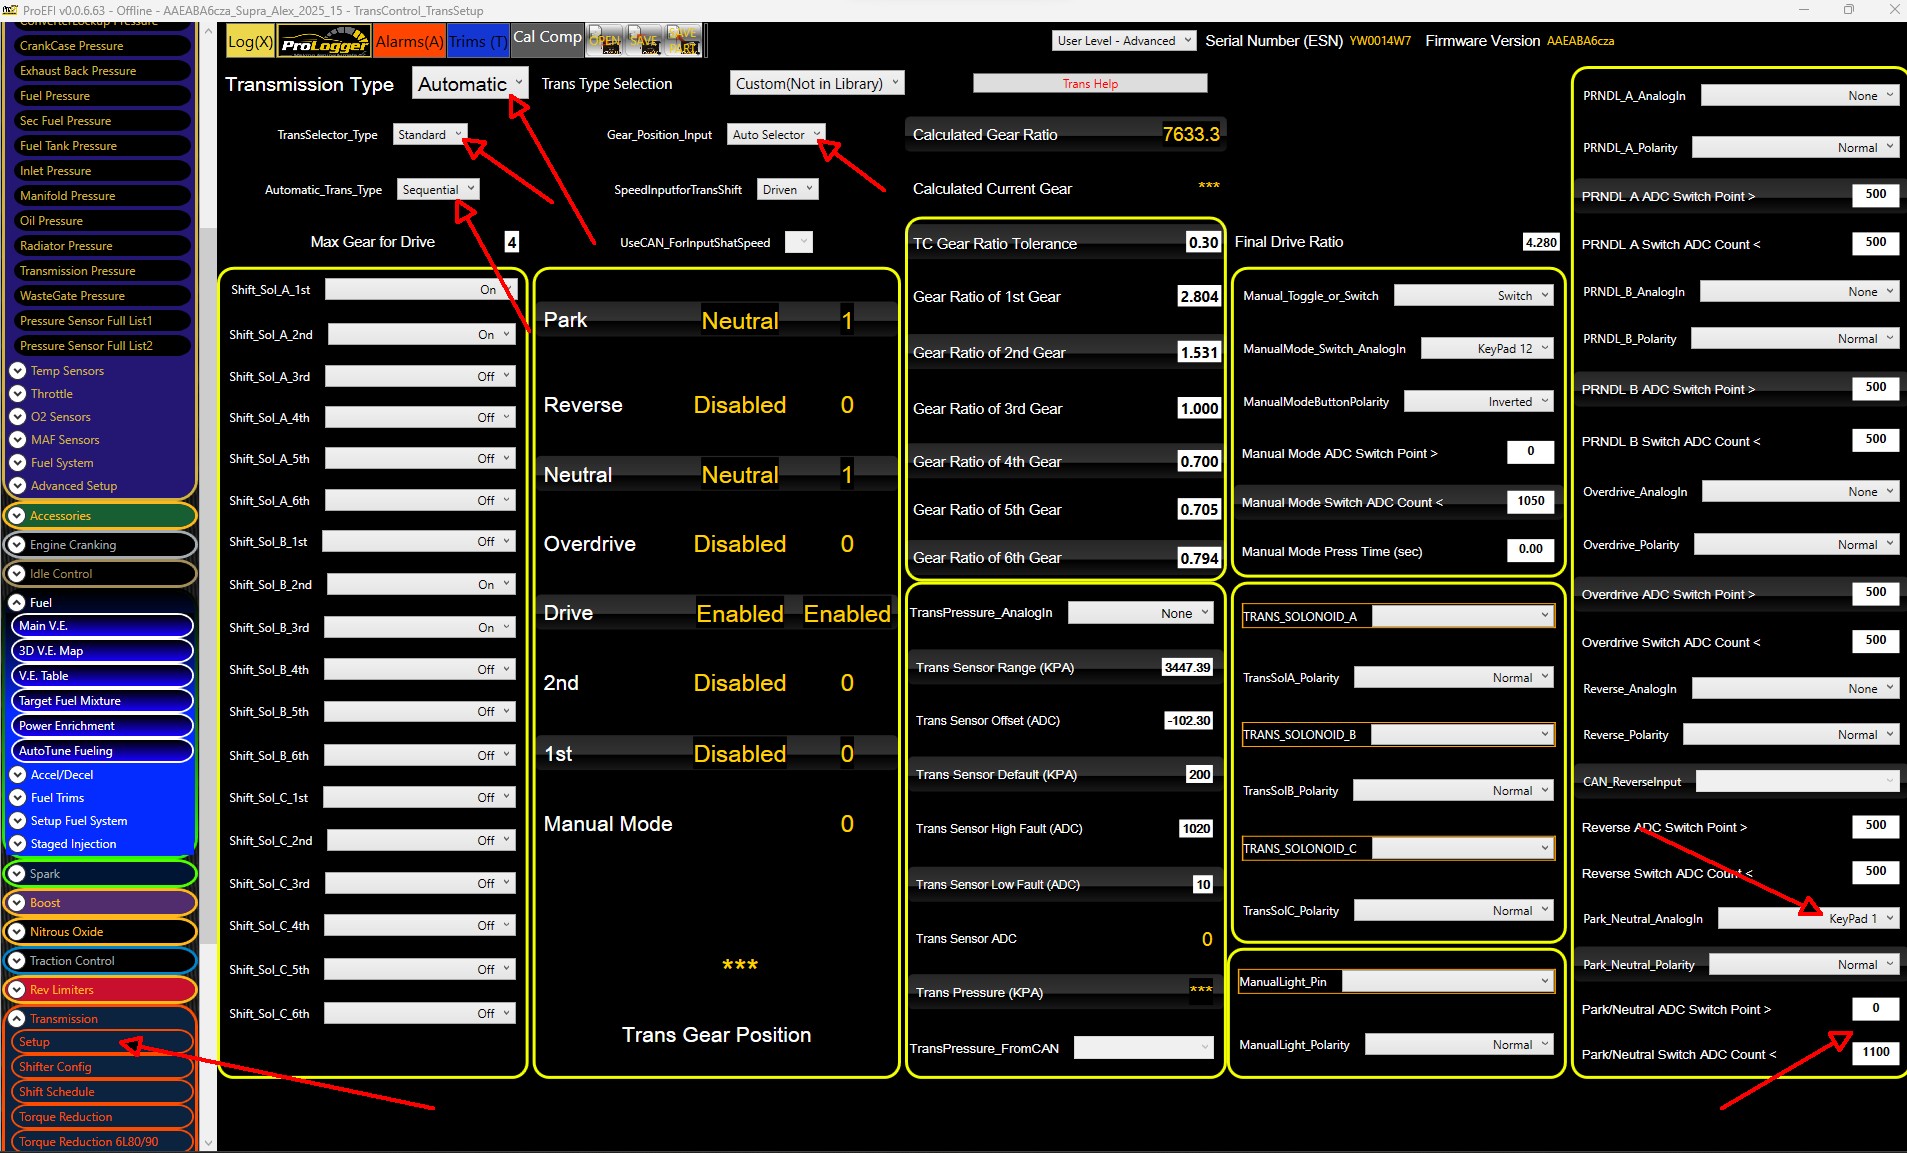Toggle Shift_Sol_A_1st On/Off selector
Image resolution: width=1907 pixels, height=1153 pixels.
click(x=420, y=290)
